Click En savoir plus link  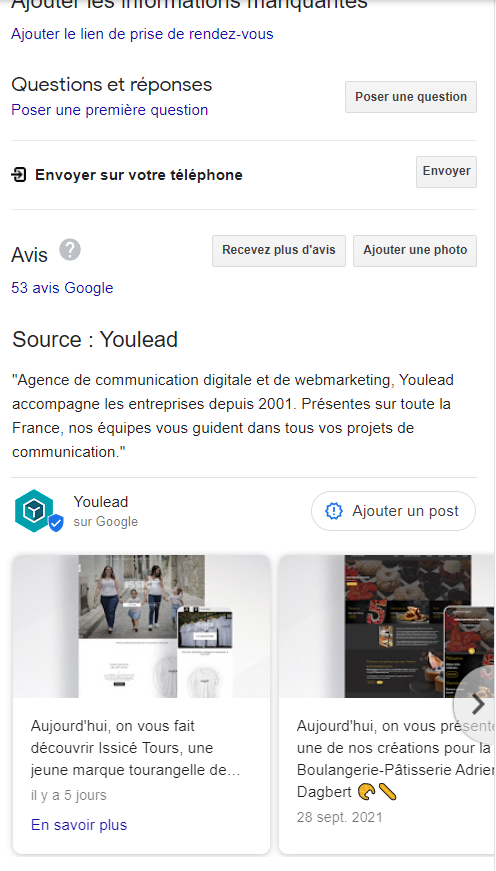tap(79, 825)
